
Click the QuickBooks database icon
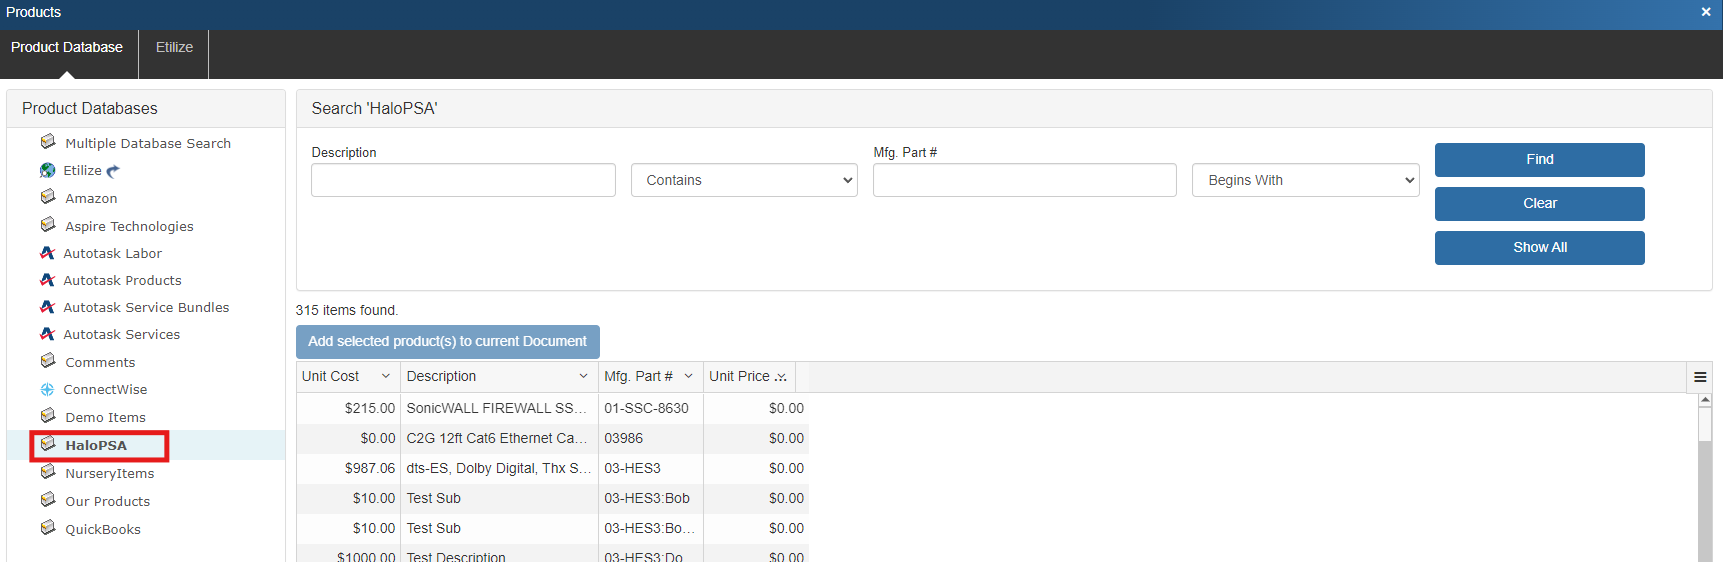(x=48, y=528)
